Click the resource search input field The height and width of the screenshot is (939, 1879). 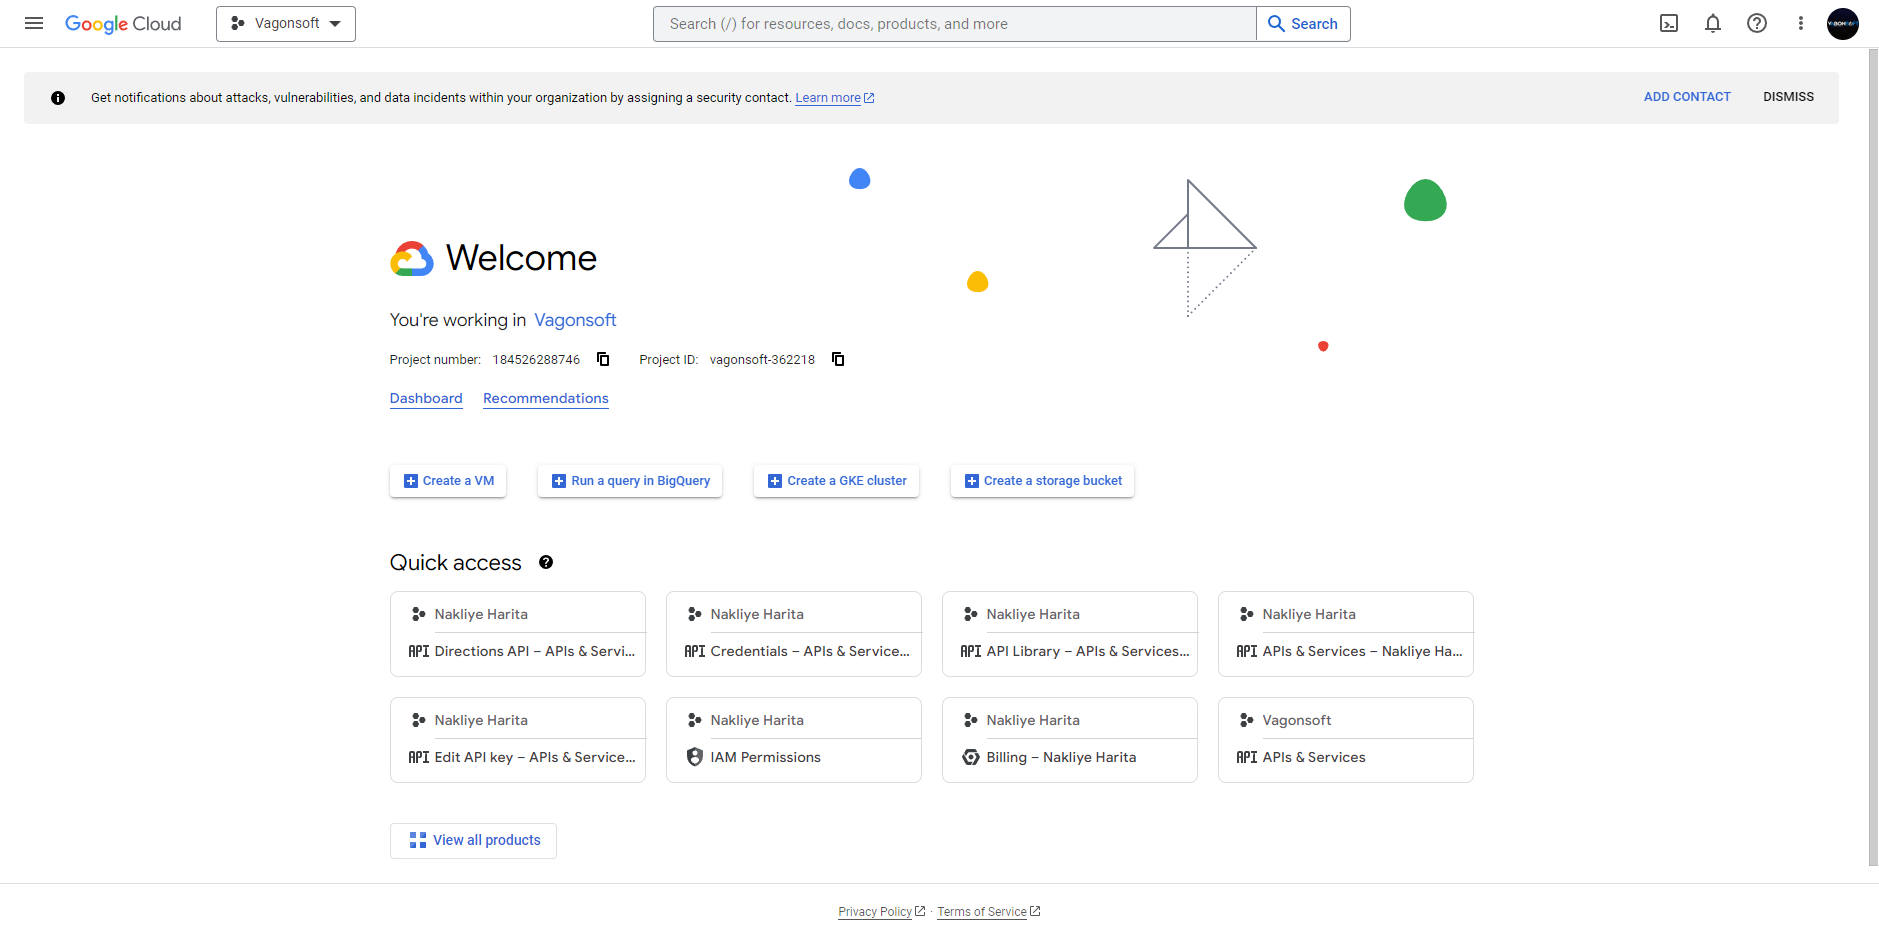pos(954,24)
